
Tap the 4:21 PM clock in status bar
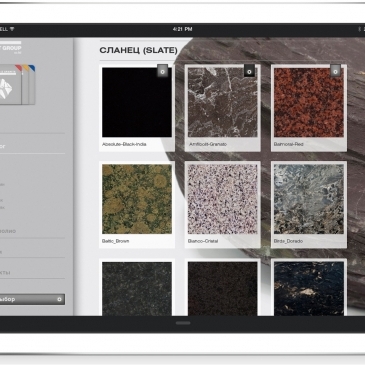coord(182,29)
